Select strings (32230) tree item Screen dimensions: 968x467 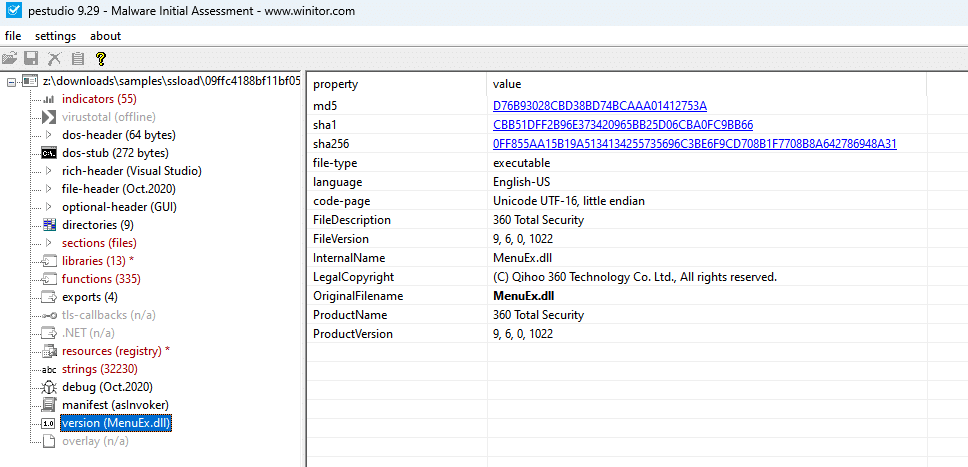(x=100, y=369)
